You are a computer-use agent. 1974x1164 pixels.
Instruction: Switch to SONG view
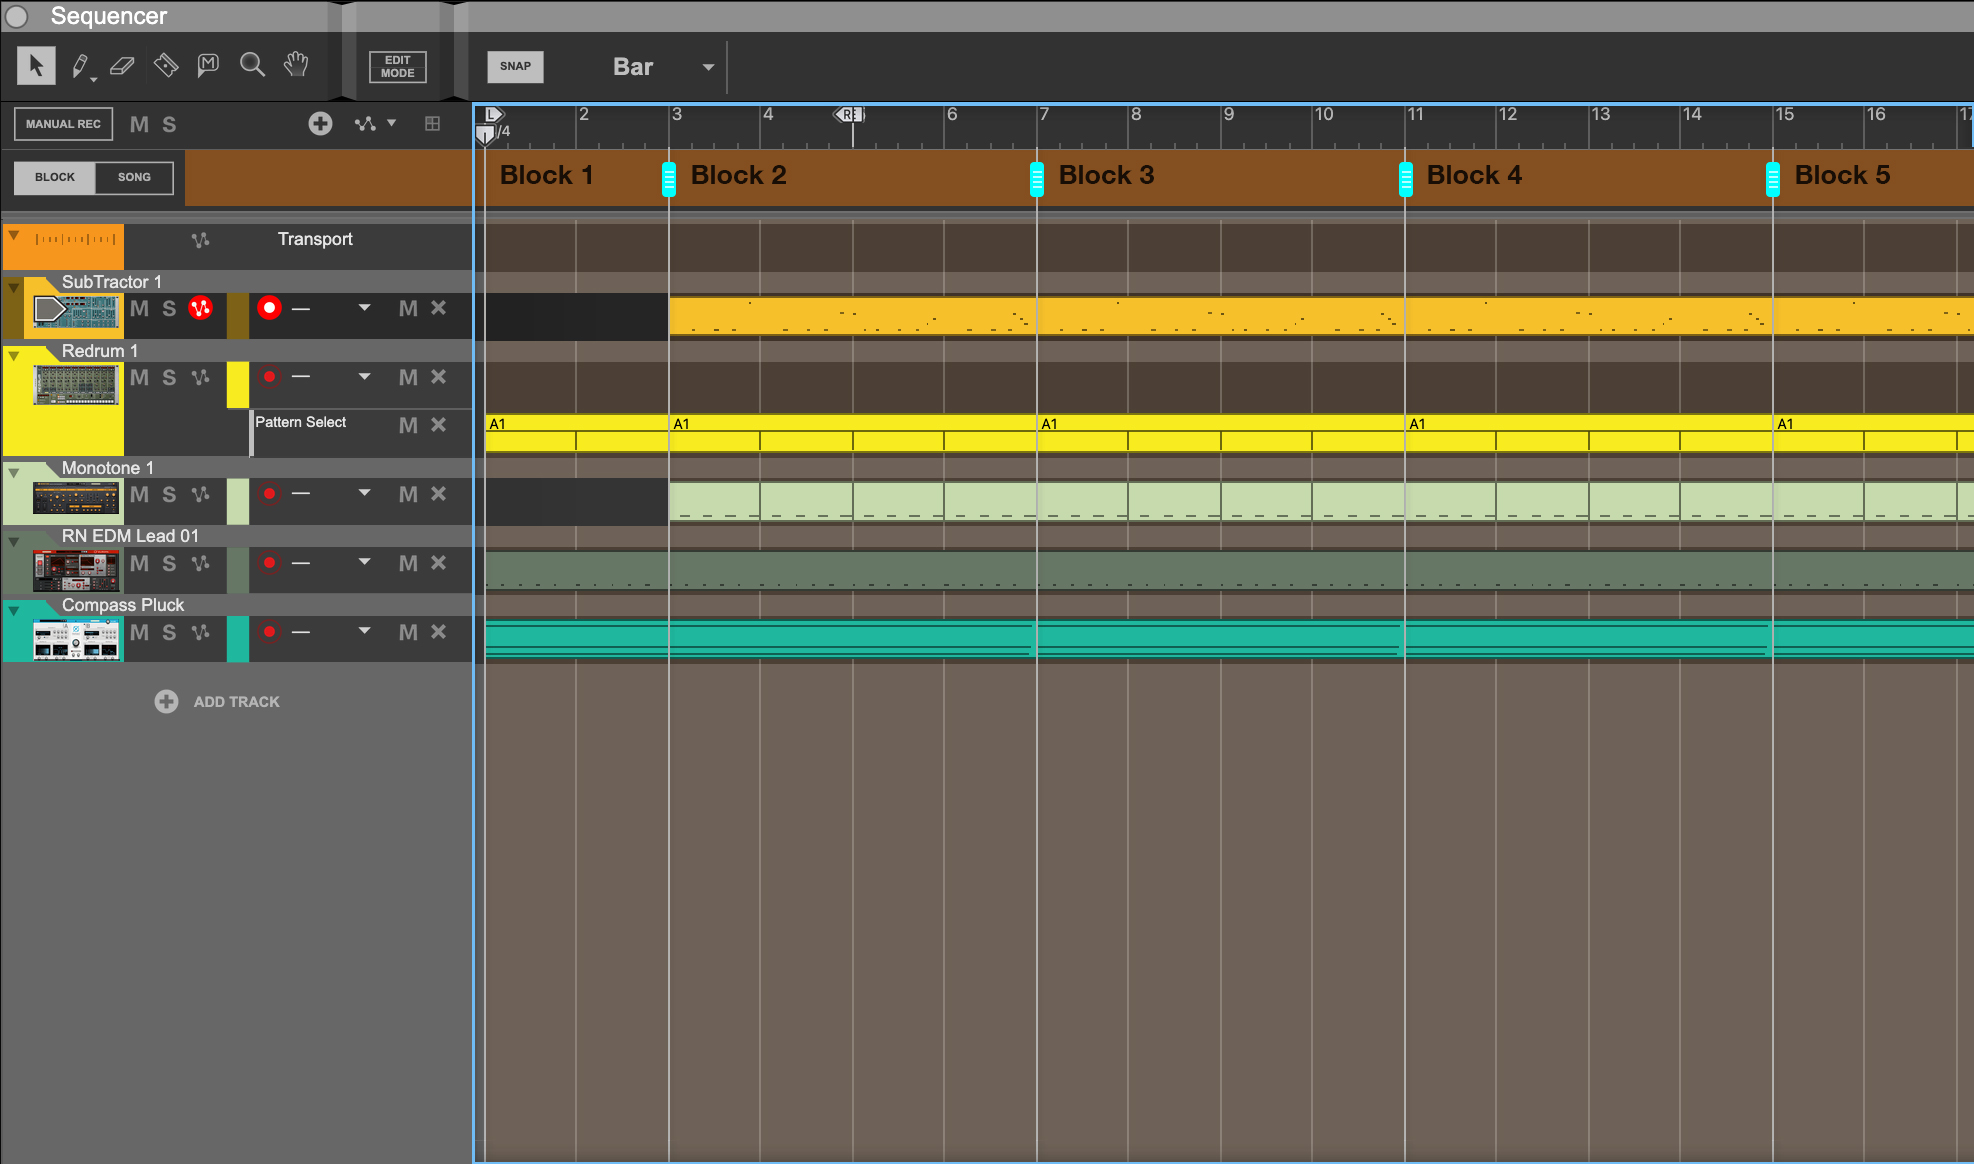coord(134,177)
